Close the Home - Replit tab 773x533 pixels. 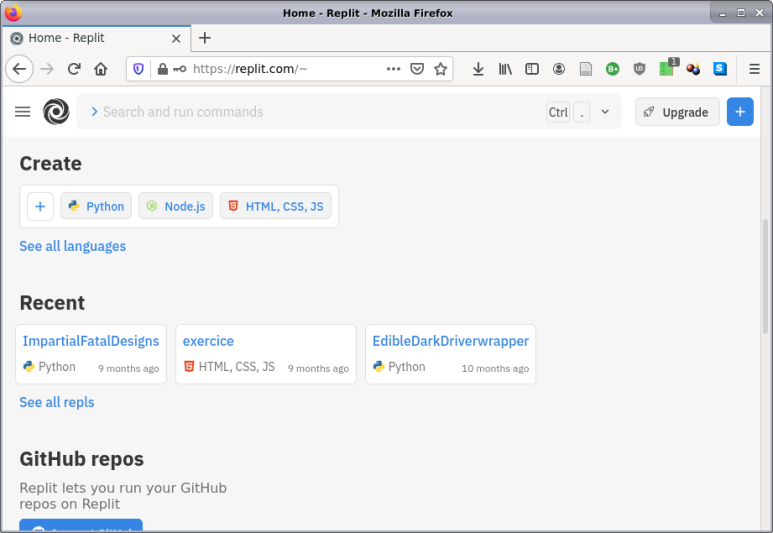click(x=176, y=38)
